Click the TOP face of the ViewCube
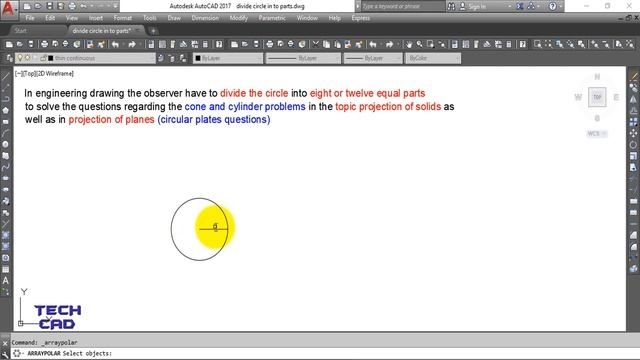The height and width of the screenshot is (360, 640). click(x=597, y=97)
